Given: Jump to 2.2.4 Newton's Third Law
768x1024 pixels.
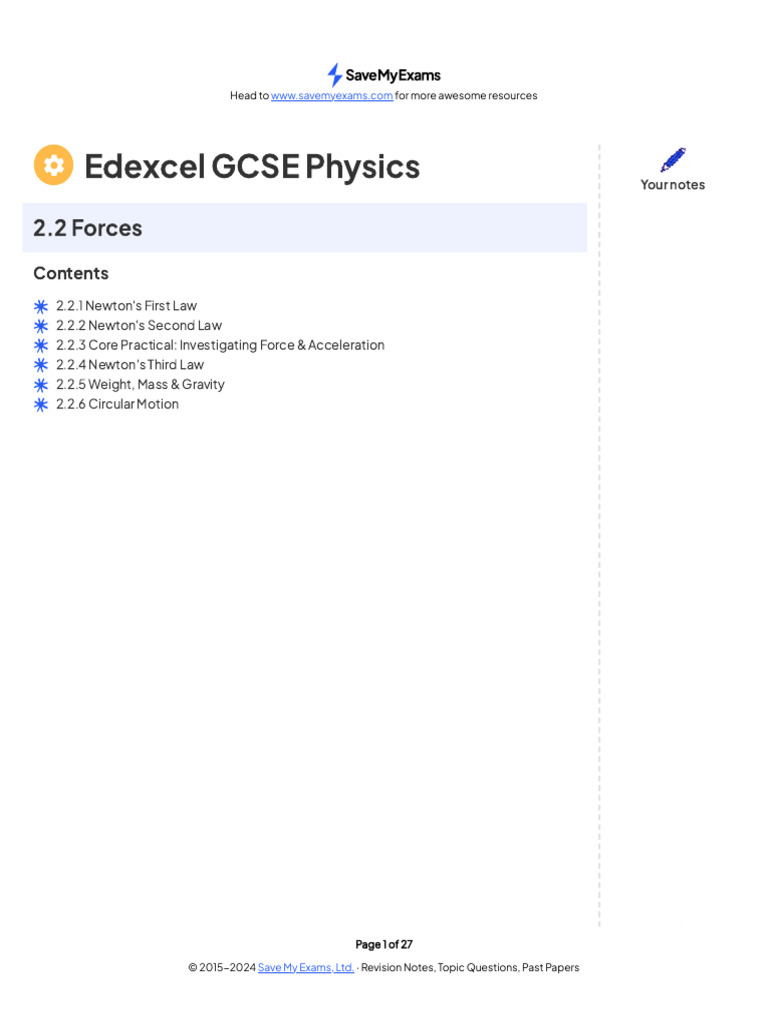Looking at the screenshot, I should click(130, 365).
